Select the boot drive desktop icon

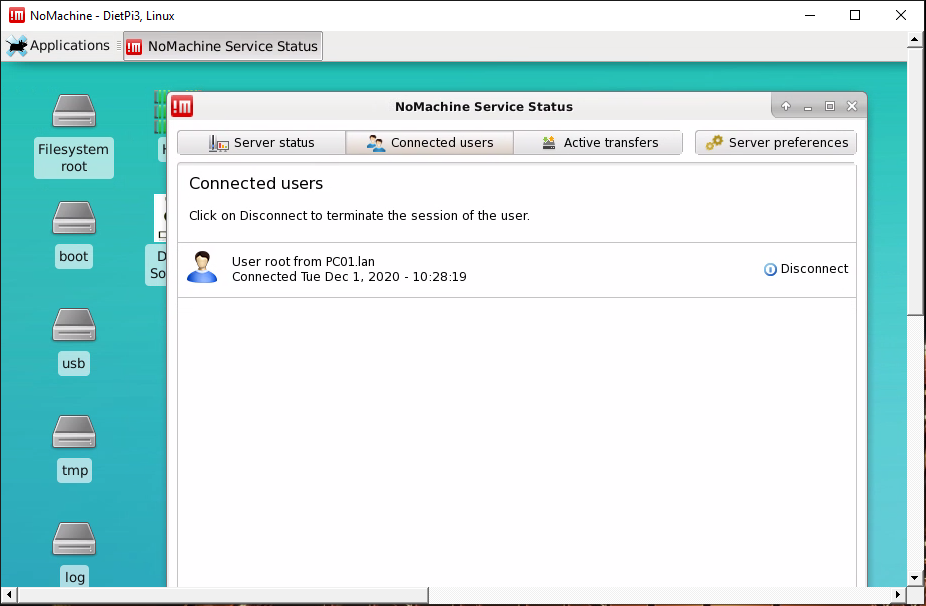tap(74, 217)
